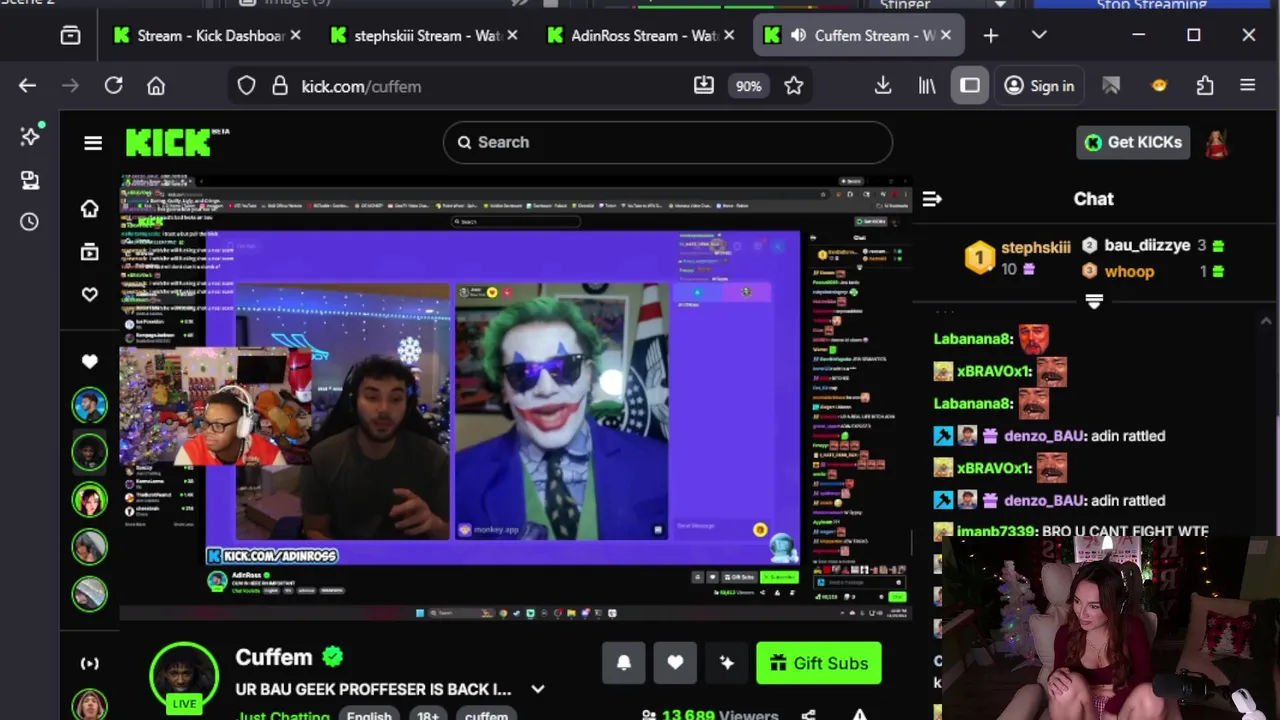Bookmark this page with star
The height and width of the screenshot is (720, 1280).
(x=793, y=86)
